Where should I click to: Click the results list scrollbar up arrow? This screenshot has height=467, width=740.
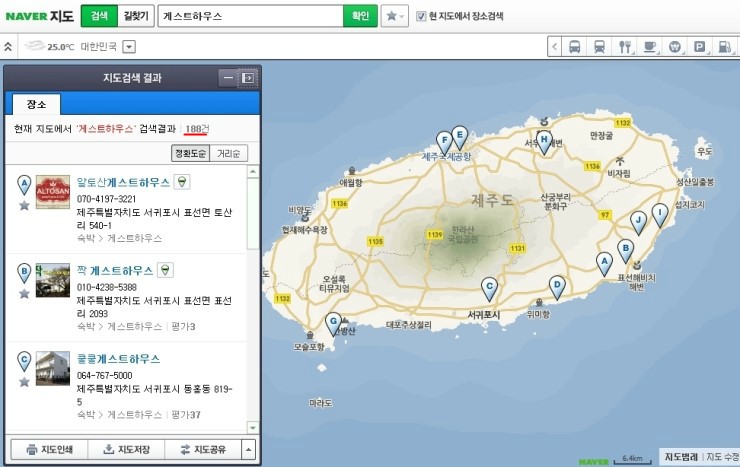pos(253,172)
